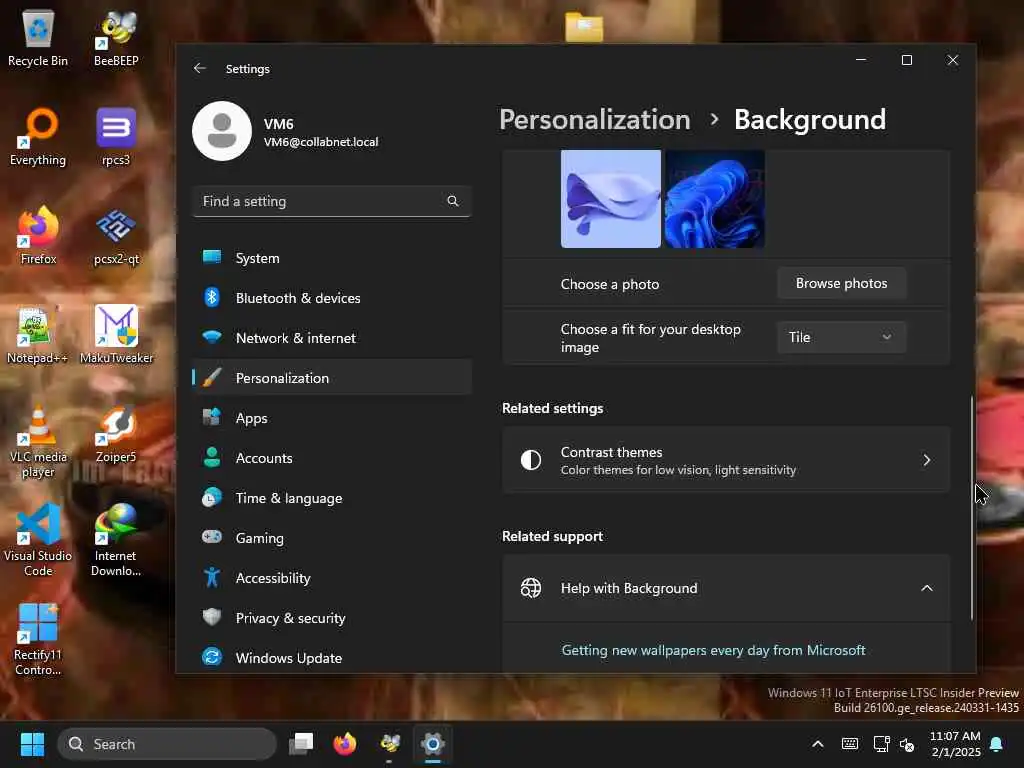The height and width of the screenshot is (768, 1024).
Task: Click the Contrast themes chevron arrow
Action: point(927,460)
